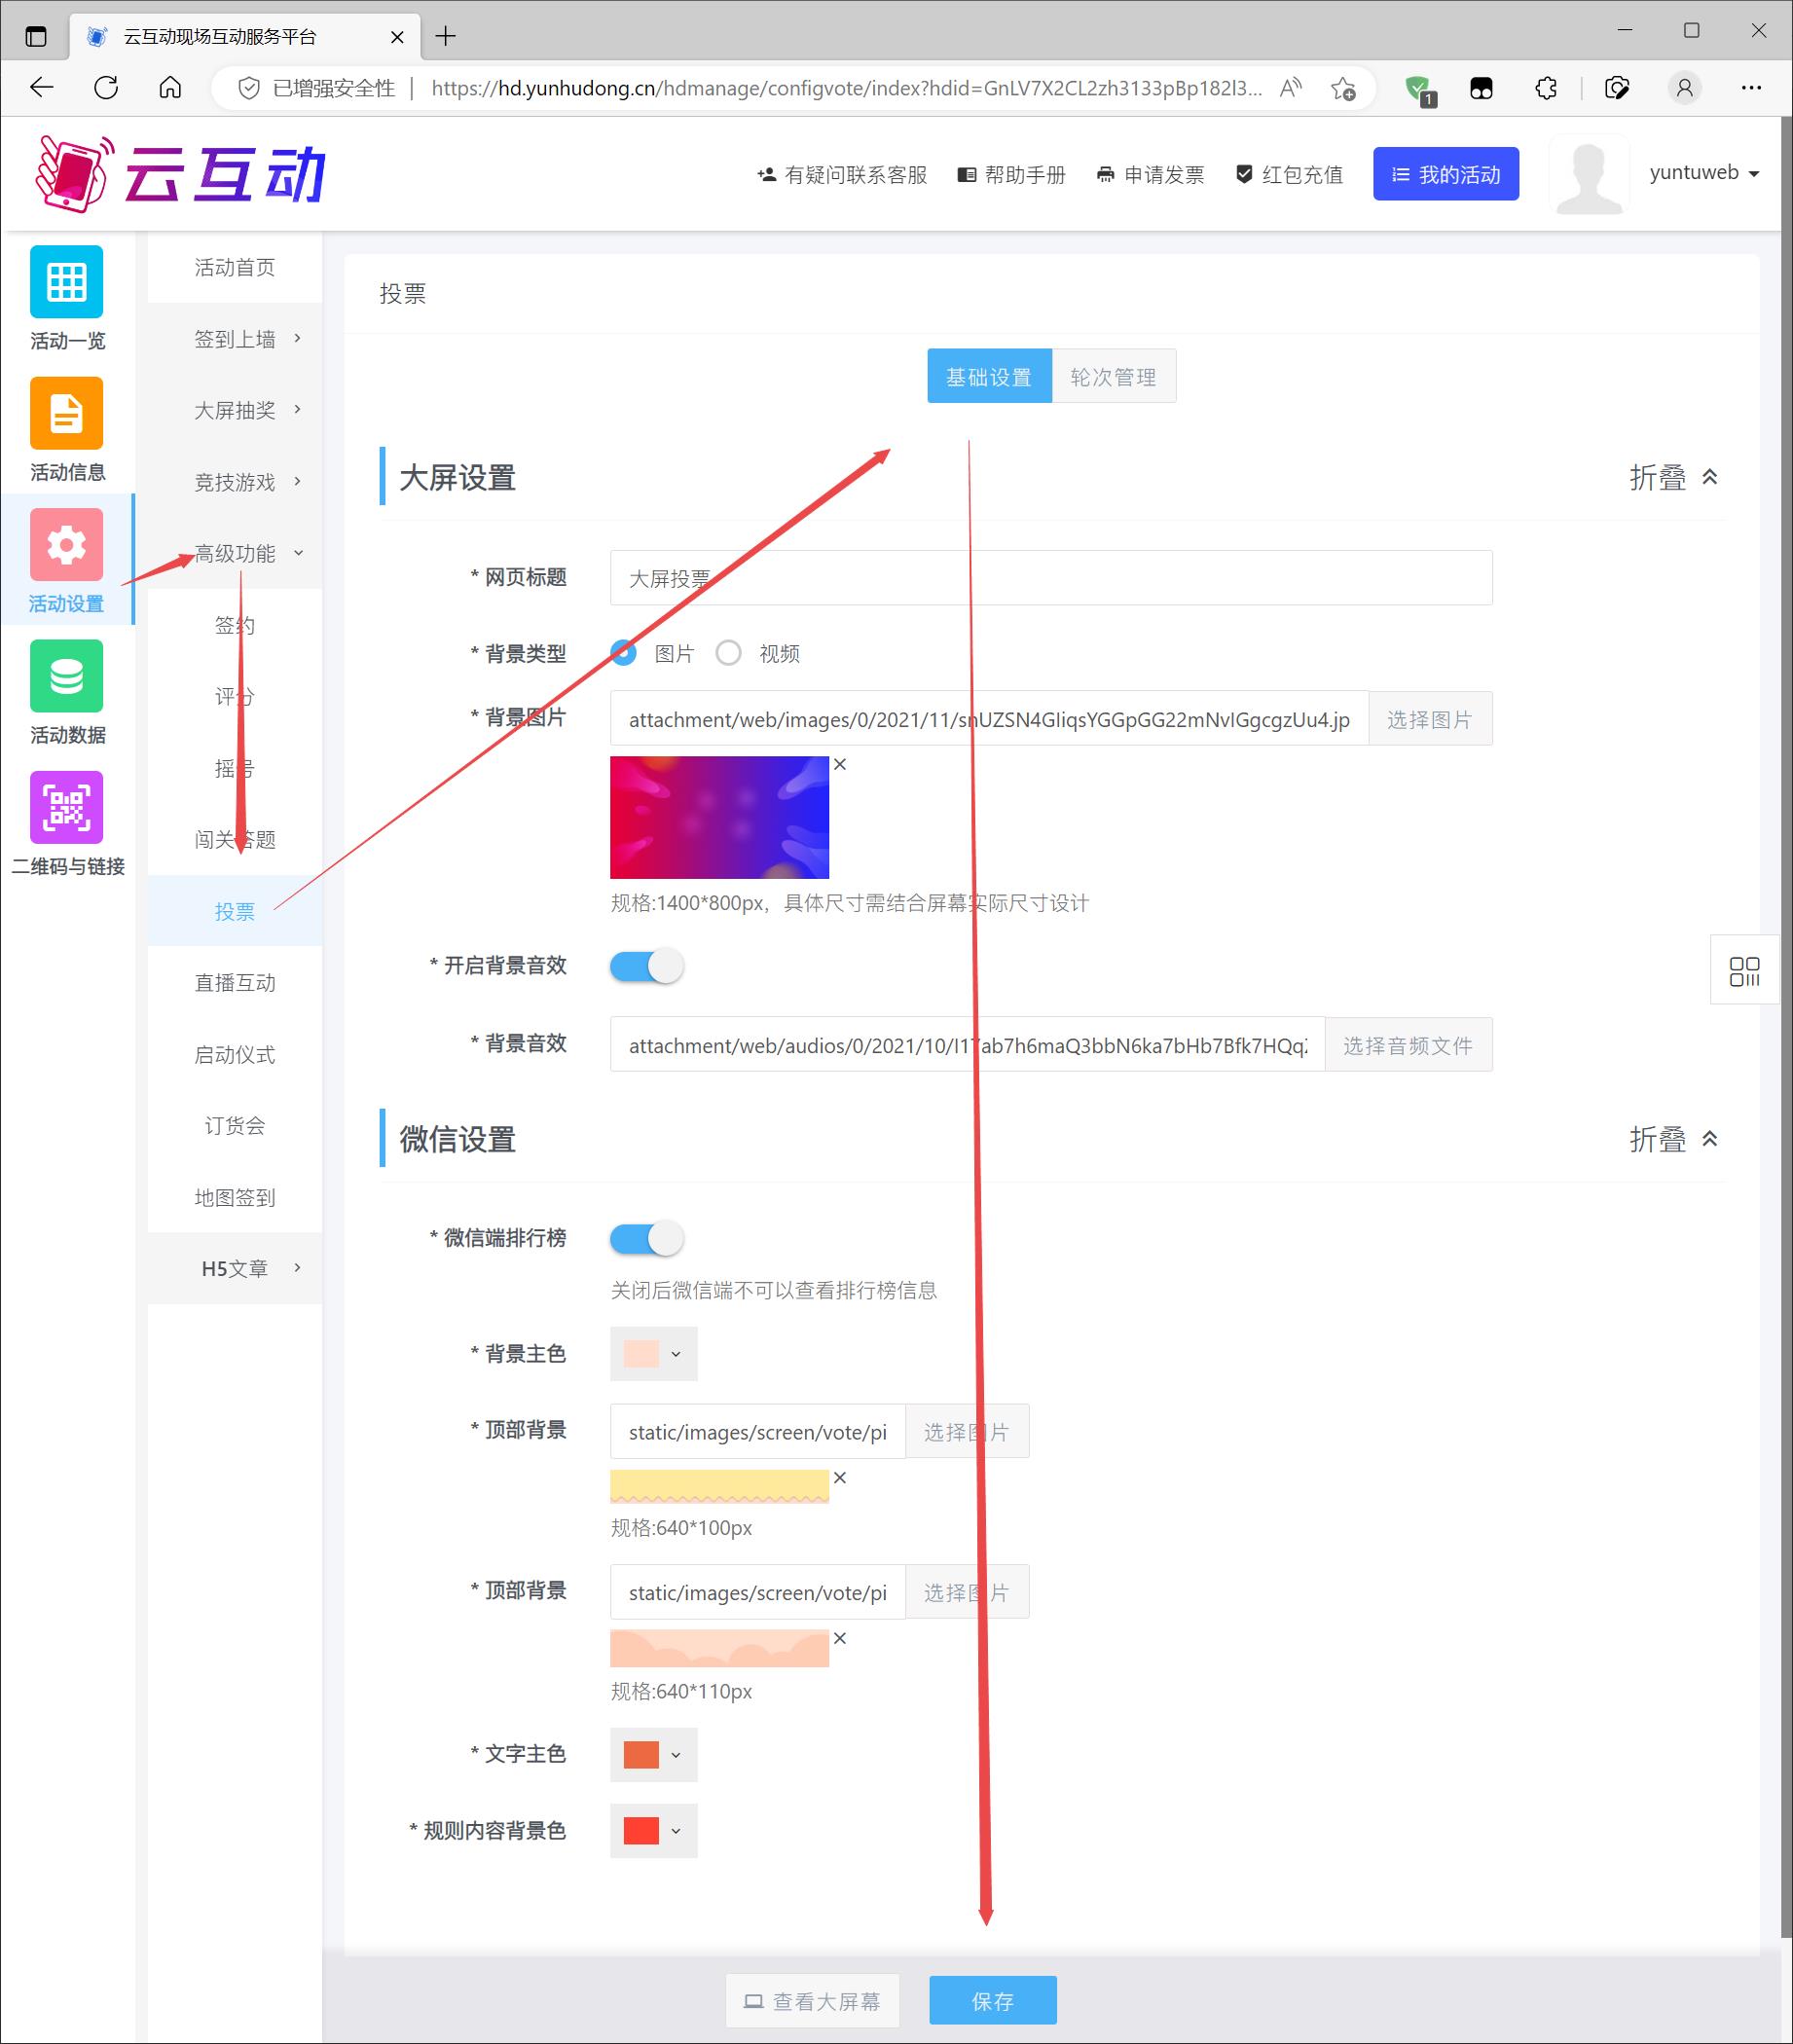This screenshot has width=1793, height=2044.
Task: Click the 活动信息 document icon
Action: (x=66, y=413)
